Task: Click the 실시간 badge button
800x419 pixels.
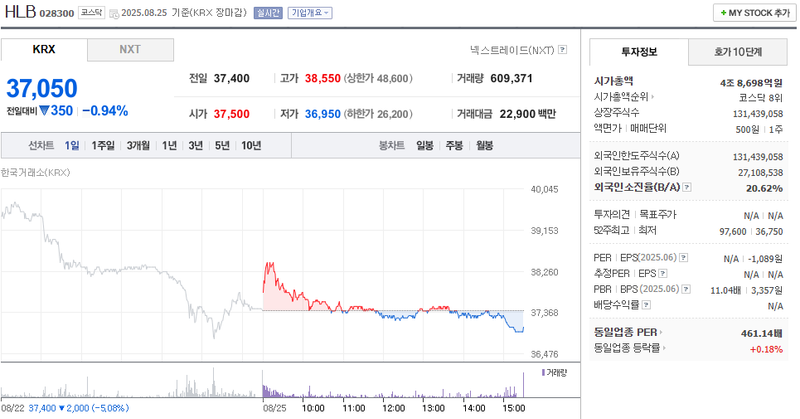Action: coord(268,13)
